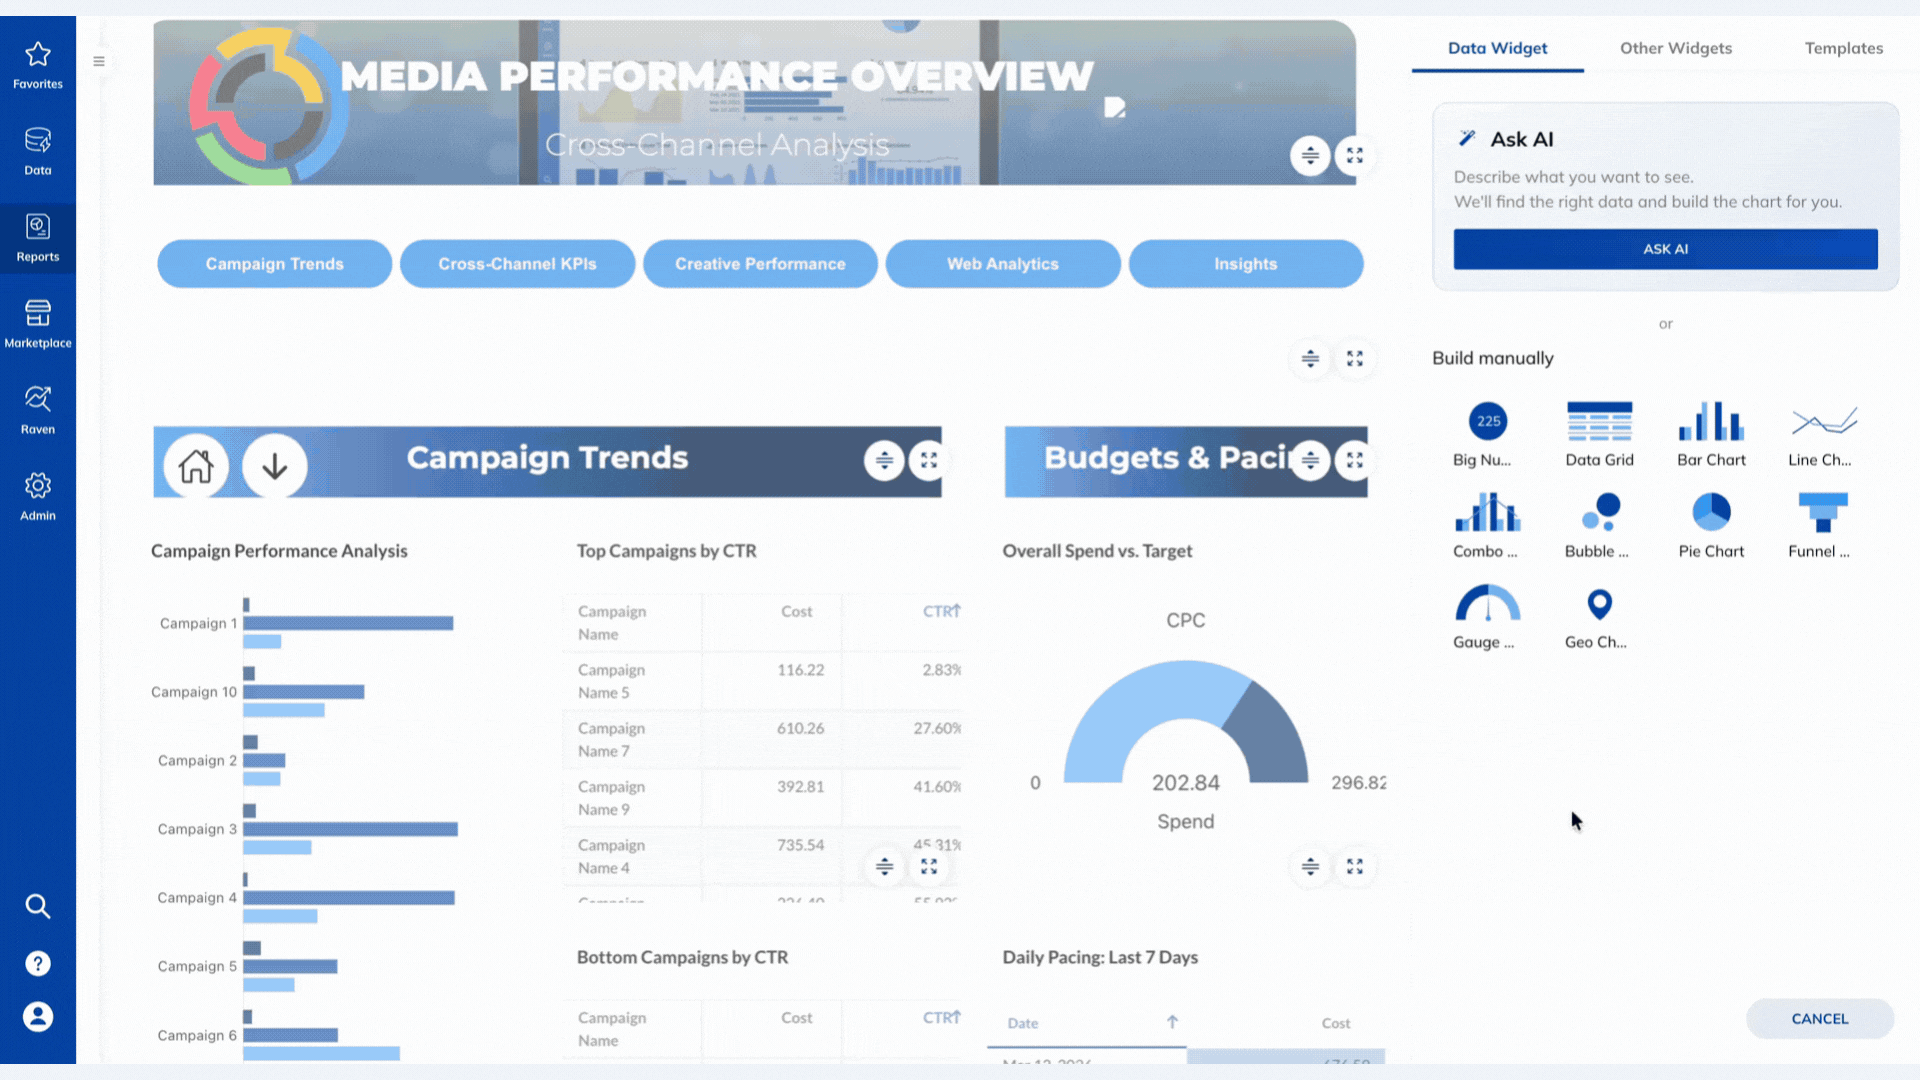Collapse sidebar with the hamburger icon
Image resolution: width=1920 pixels, height=1080 pixels.
pos(99,61)
